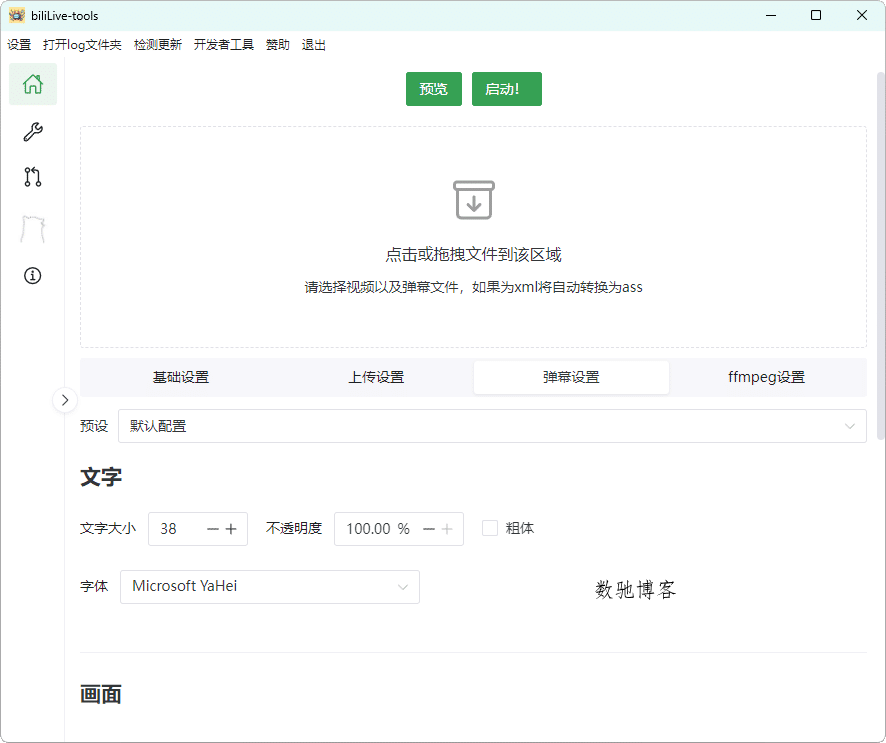Expand the sidebar with the chevron arrow

tap(65, 400)
